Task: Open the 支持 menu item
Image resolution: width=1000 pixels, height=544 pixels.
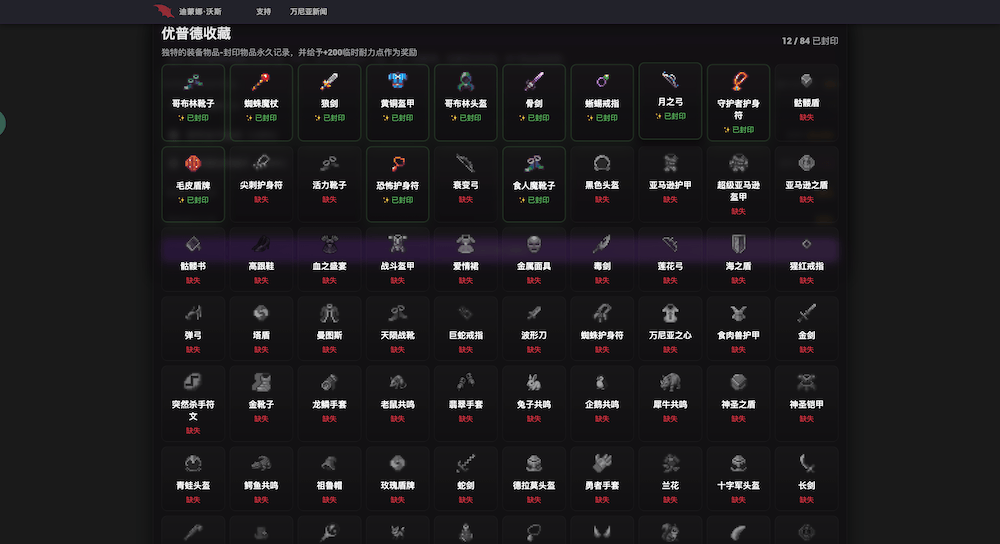Action: [263, 12]
